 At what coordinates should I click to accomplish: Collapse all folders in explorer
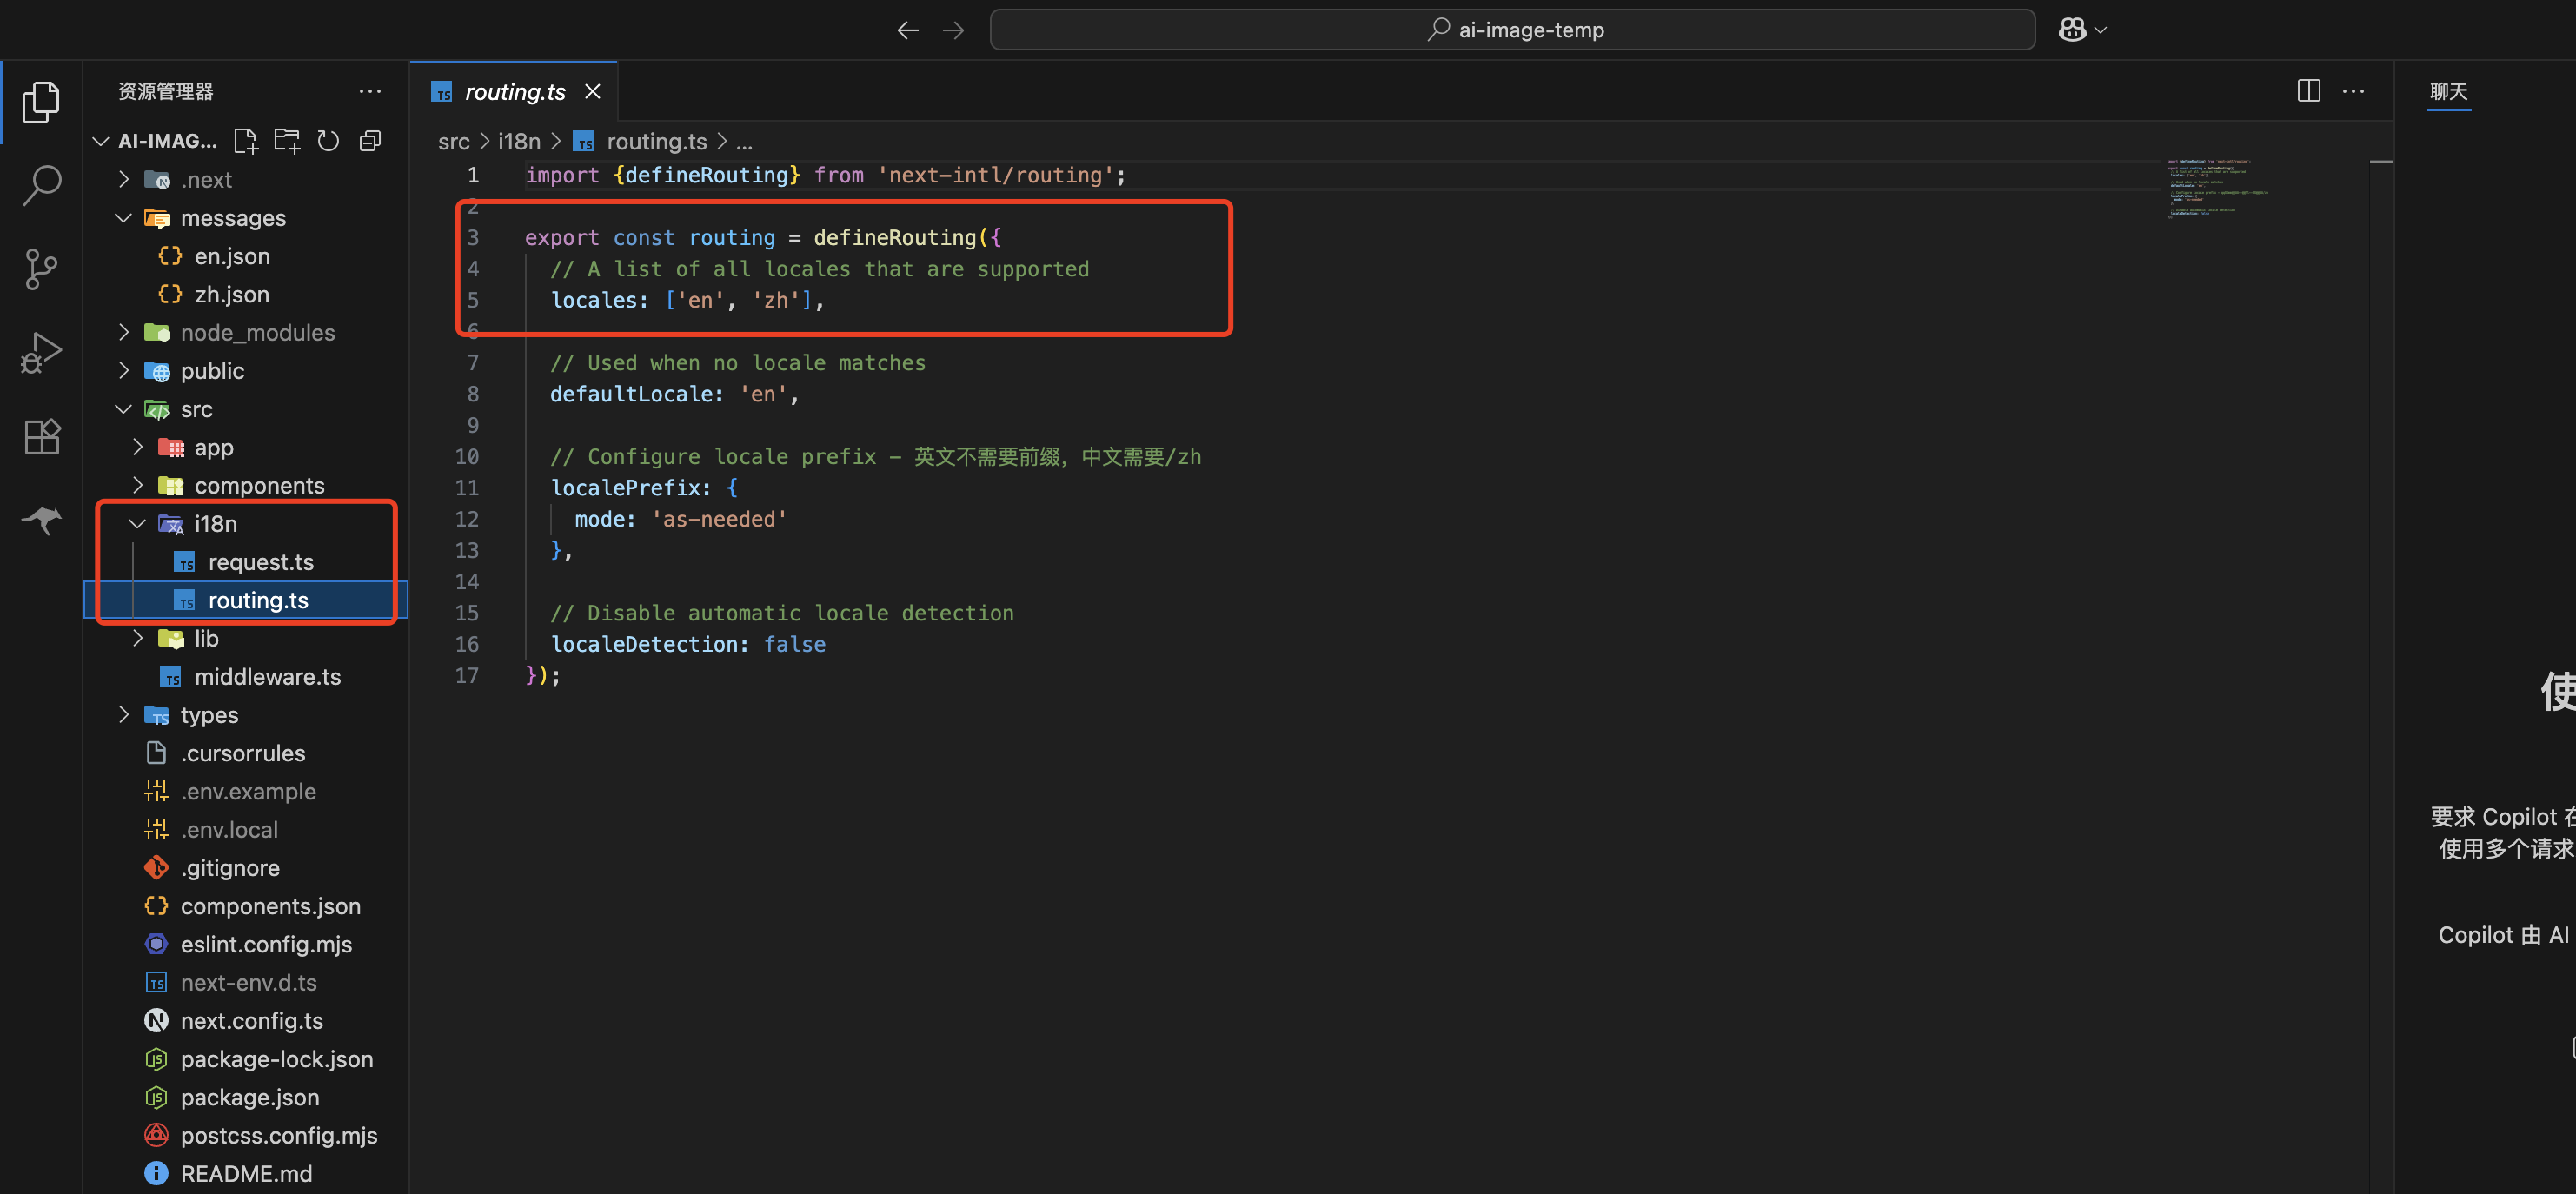(x=370, y=141)
